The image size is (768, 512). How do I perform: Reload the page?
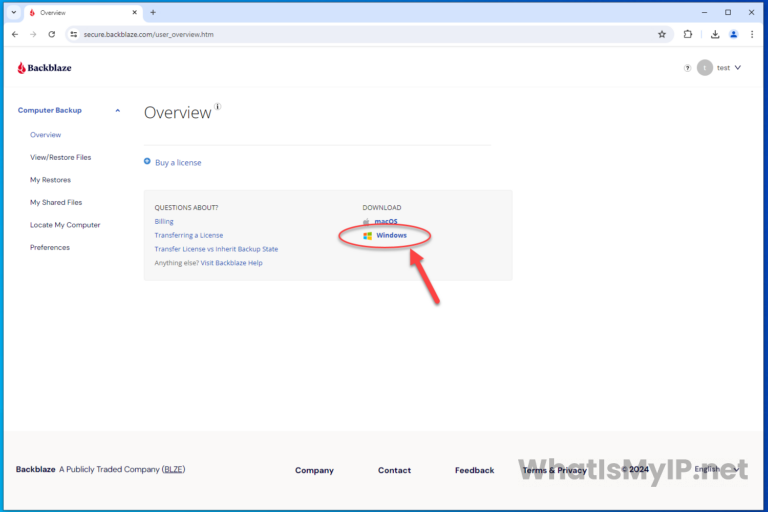tap(51, 34)
